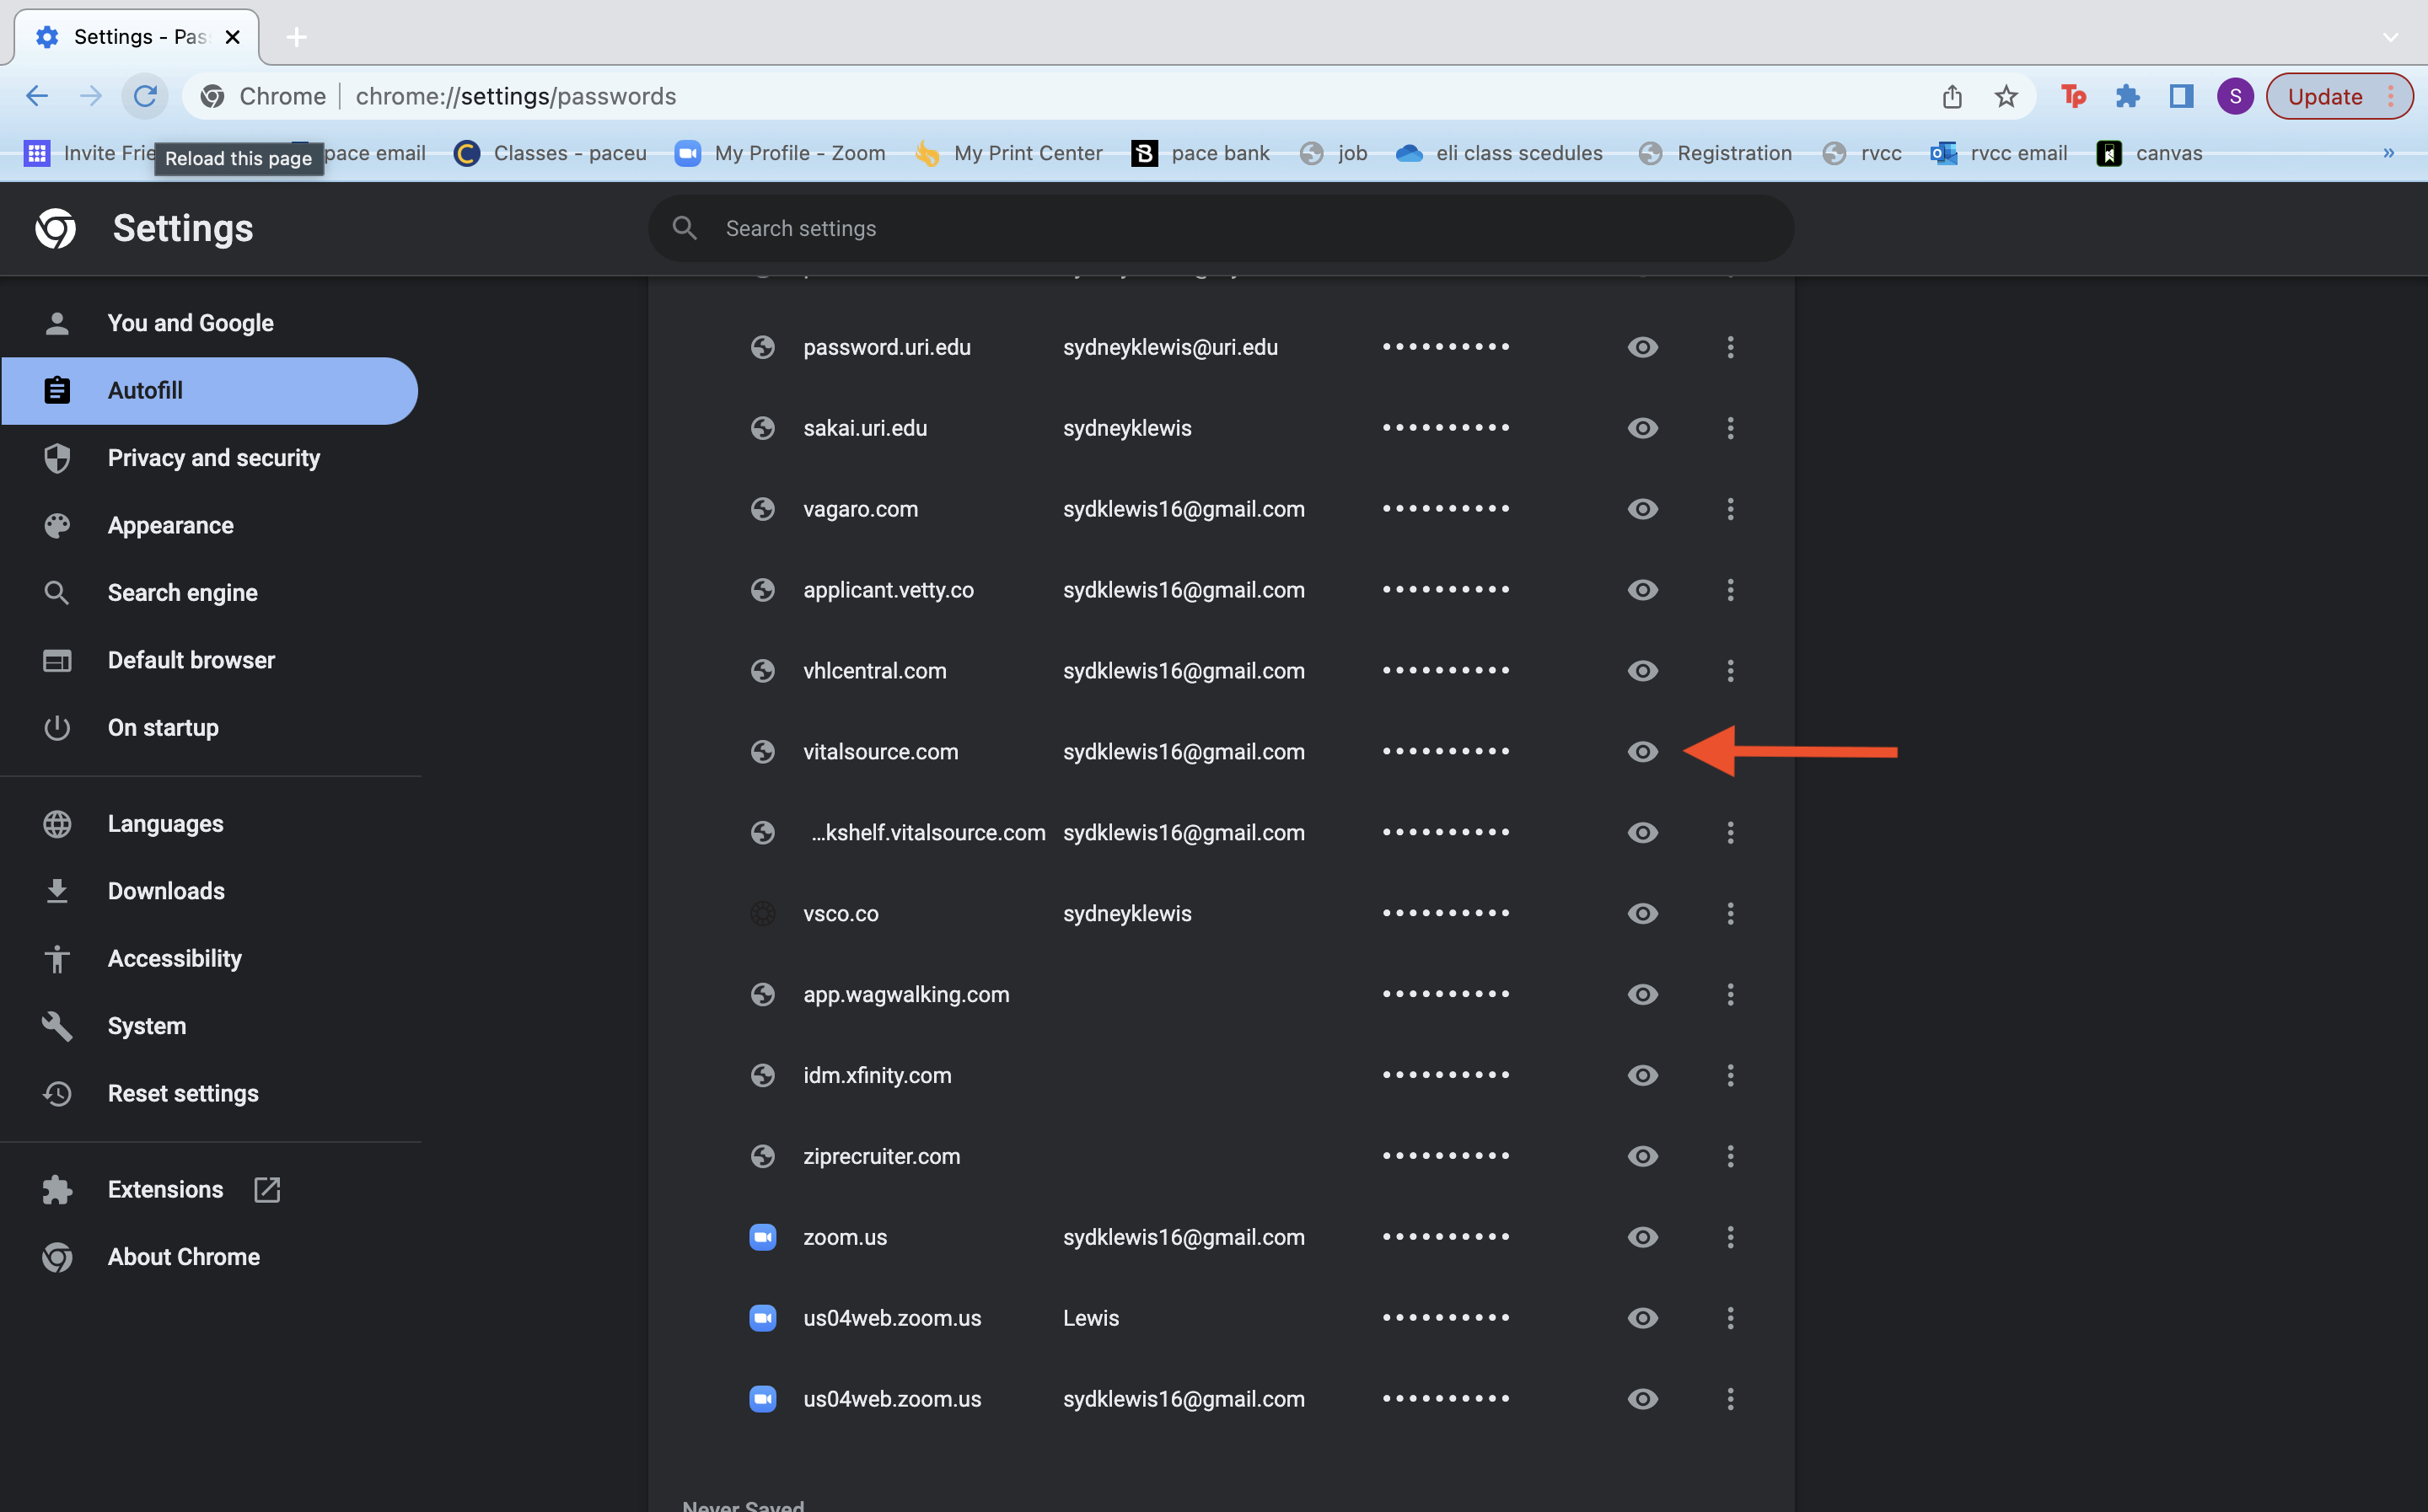The width and height of the screenshot is (2428, 1512).
Task: Show the password for vitalsource.com
Action: 1642,752
